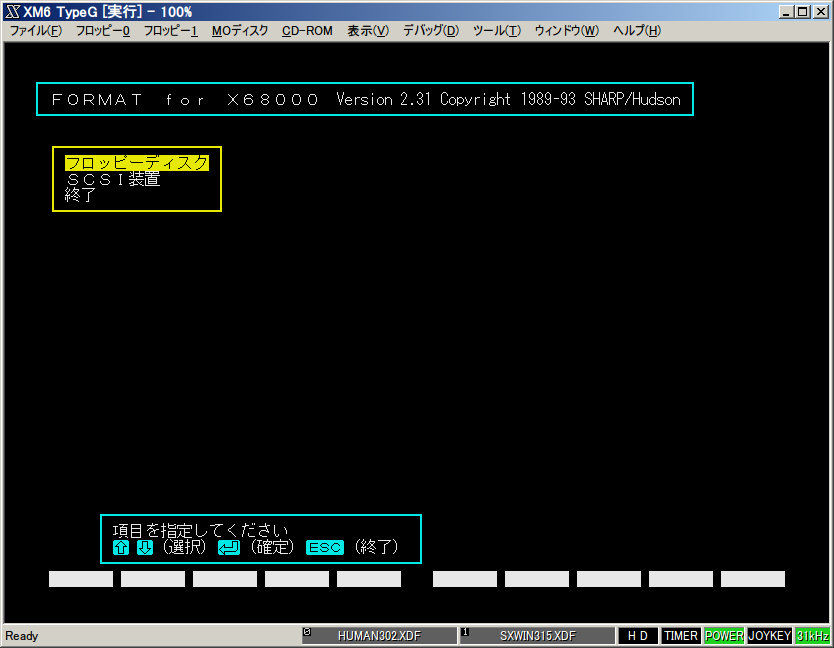Click the JOYKEY status indicator

(x=770, y=636)
